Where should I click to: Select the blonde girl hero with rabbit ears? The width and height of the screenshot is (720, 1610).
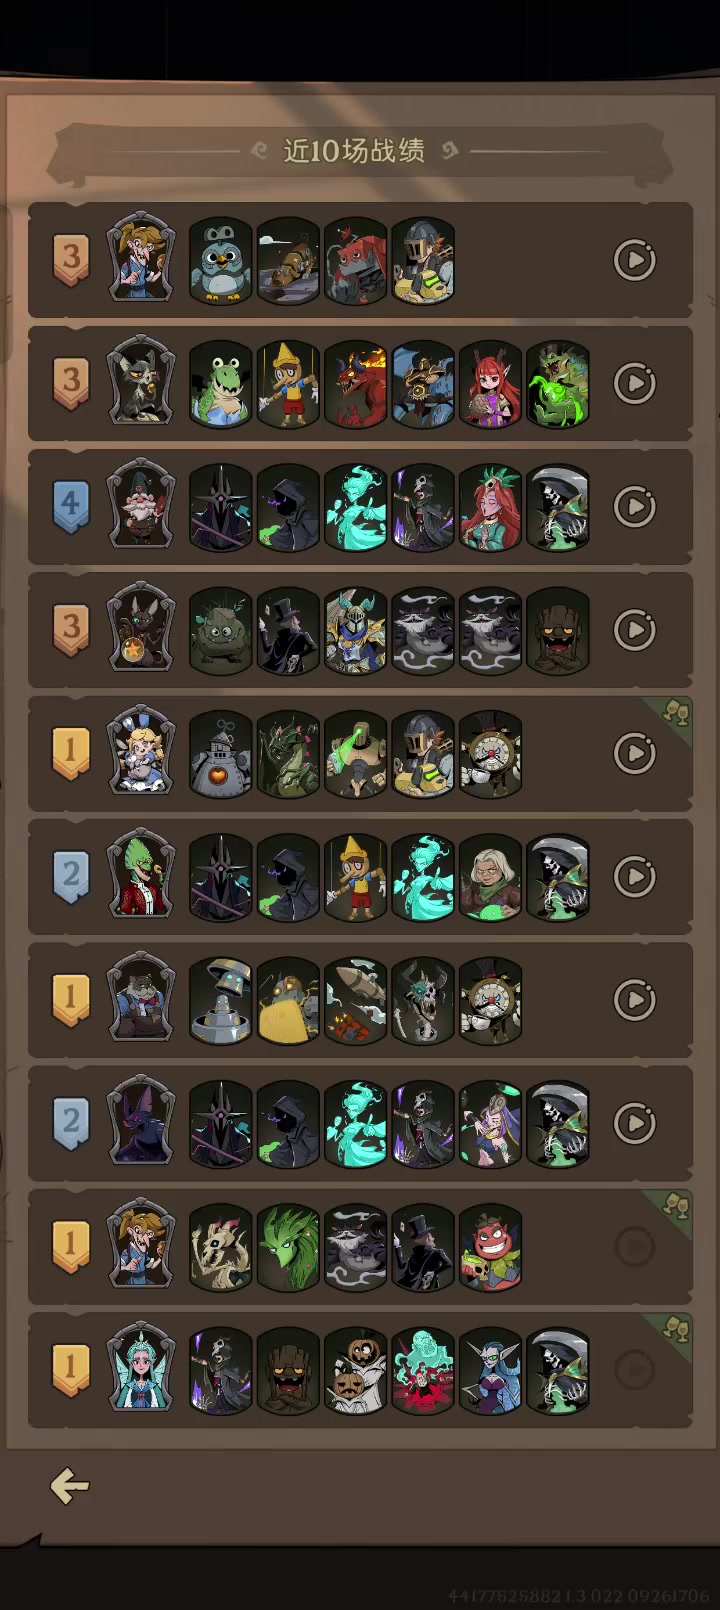[141, 751]
